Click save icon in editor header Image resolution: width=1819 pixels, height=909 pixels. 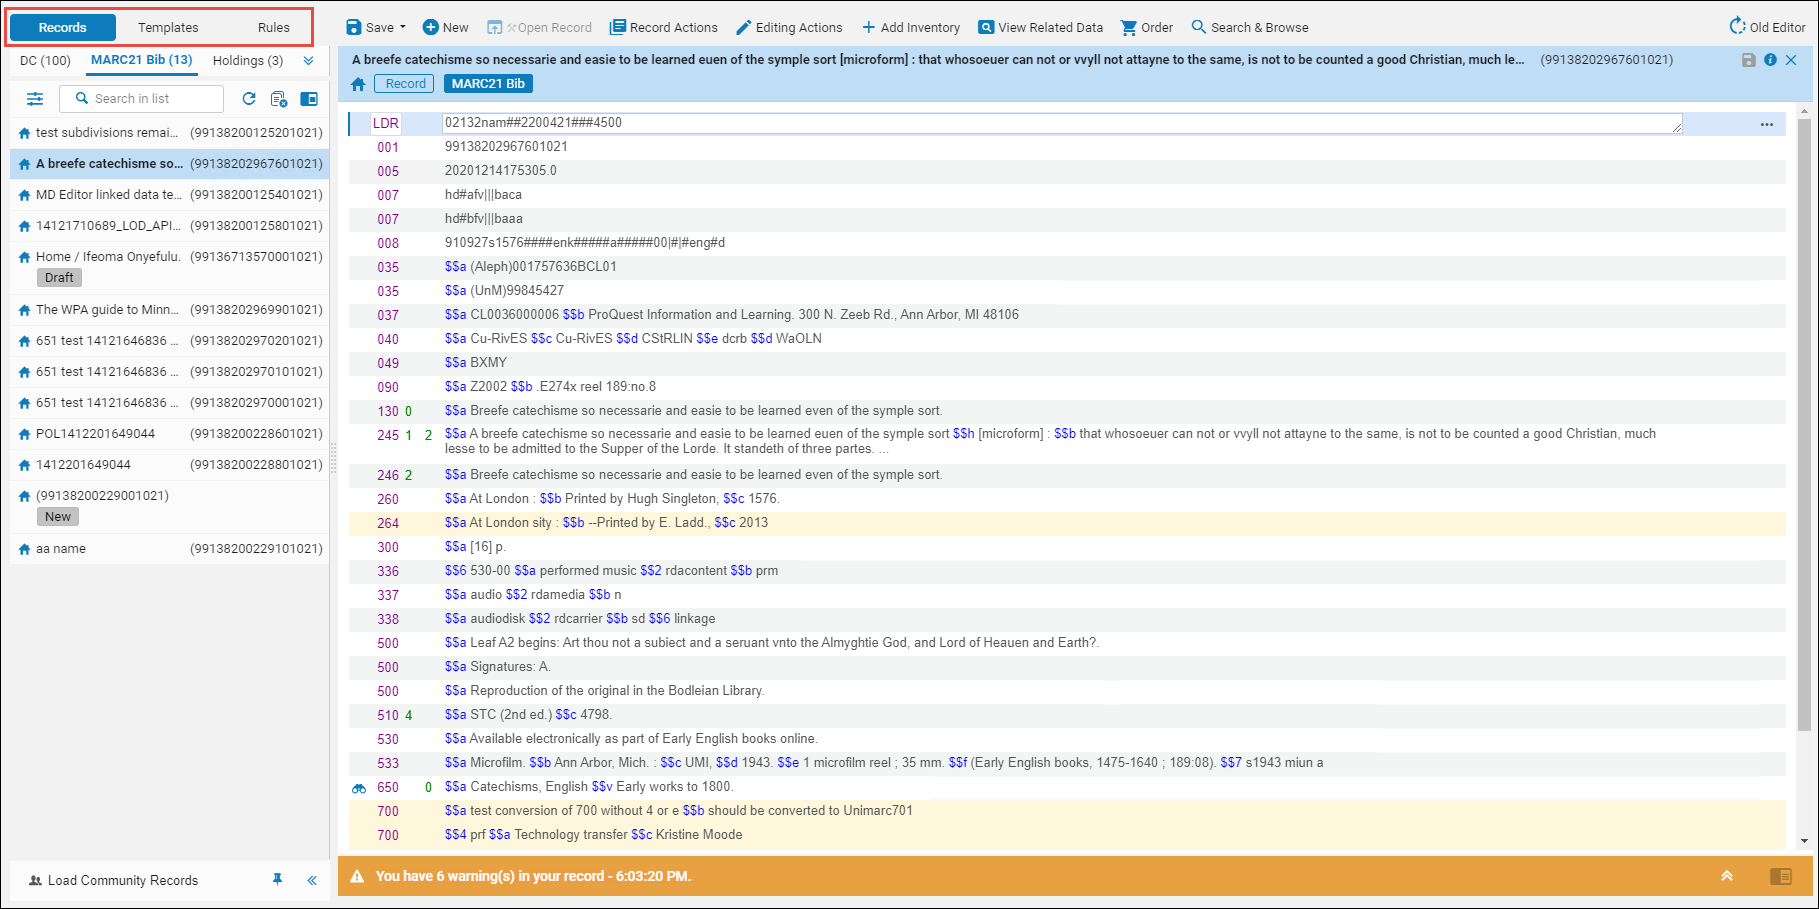(x=1749, y=60)
